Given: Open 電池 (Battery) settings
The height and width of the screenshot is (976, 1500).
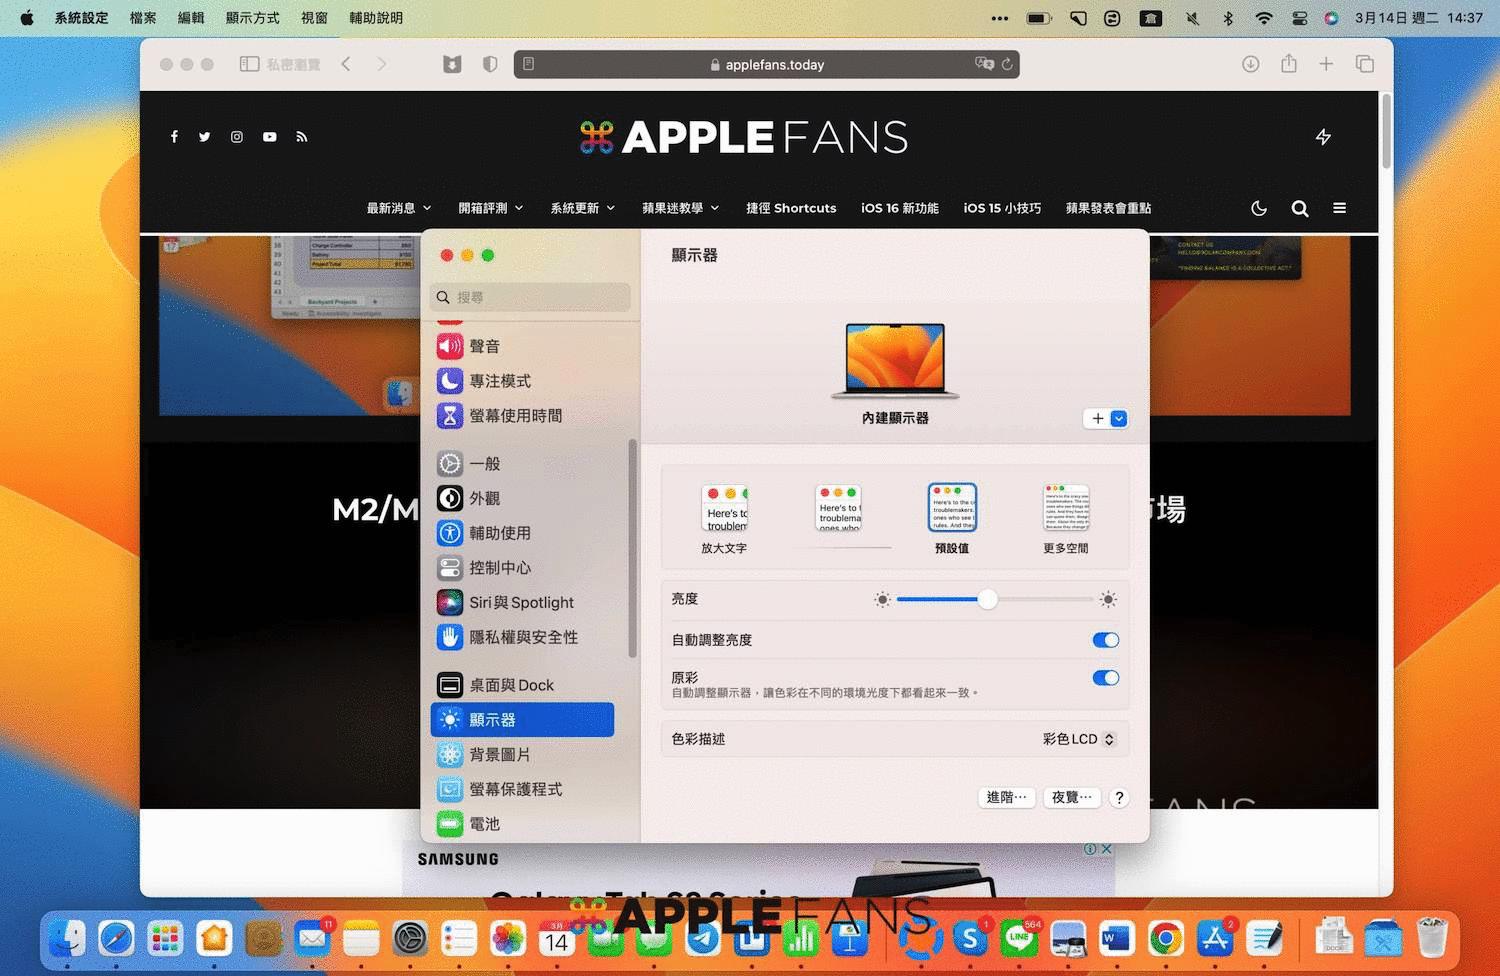Looking at the screenshot, I should [x=484, y=823].
